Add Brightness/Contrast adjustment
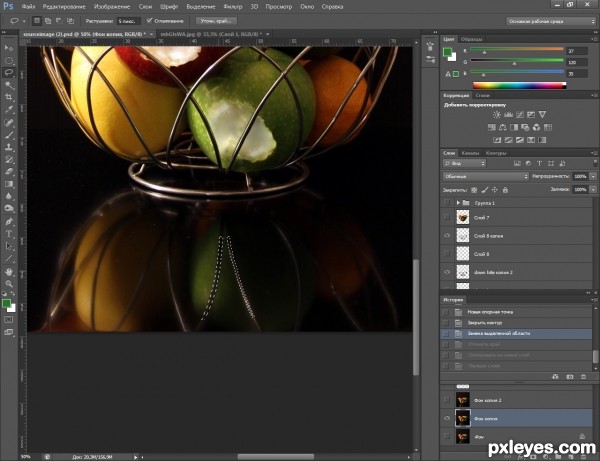Image resolution: width=600 pixels, height=461 pixels. pos(497,114)
